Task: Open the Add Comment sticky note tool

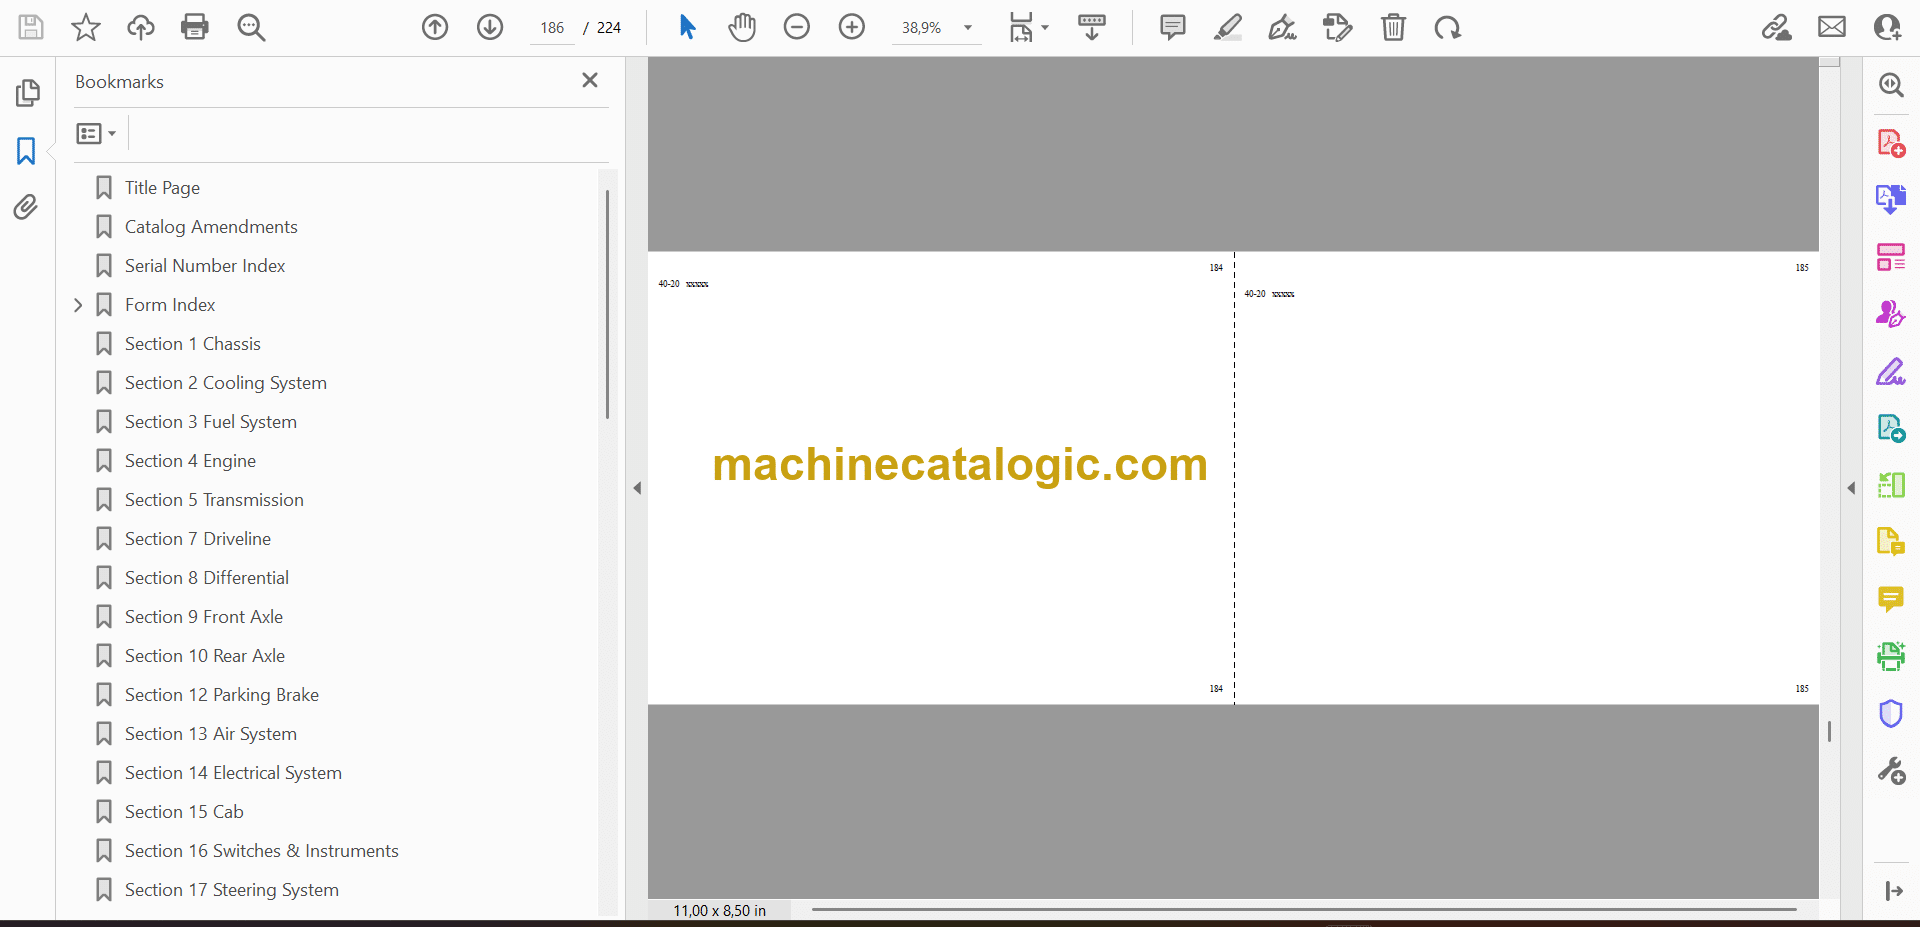Action: coord(1172,27)
